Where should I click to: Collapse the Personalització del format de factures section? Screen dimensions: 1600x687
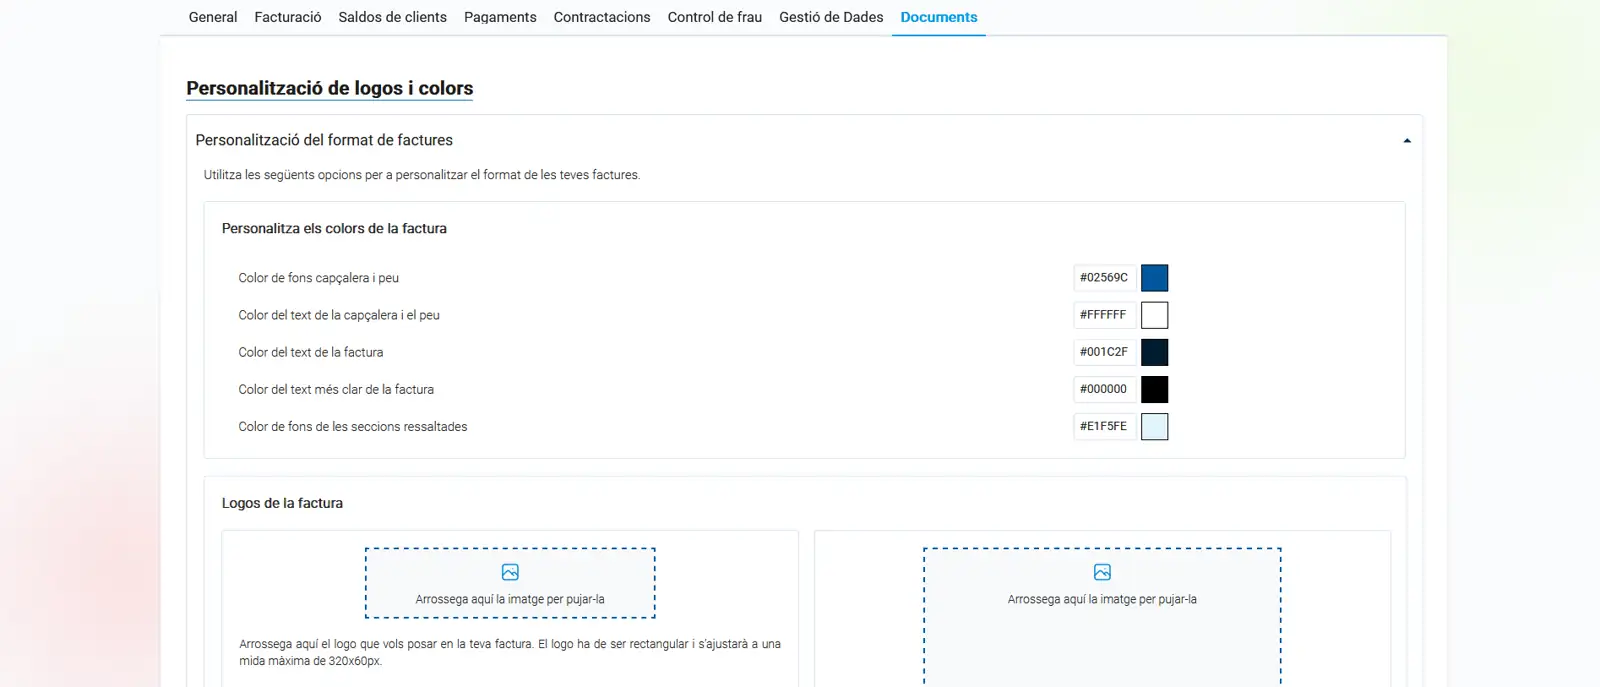click(1406, 141)
